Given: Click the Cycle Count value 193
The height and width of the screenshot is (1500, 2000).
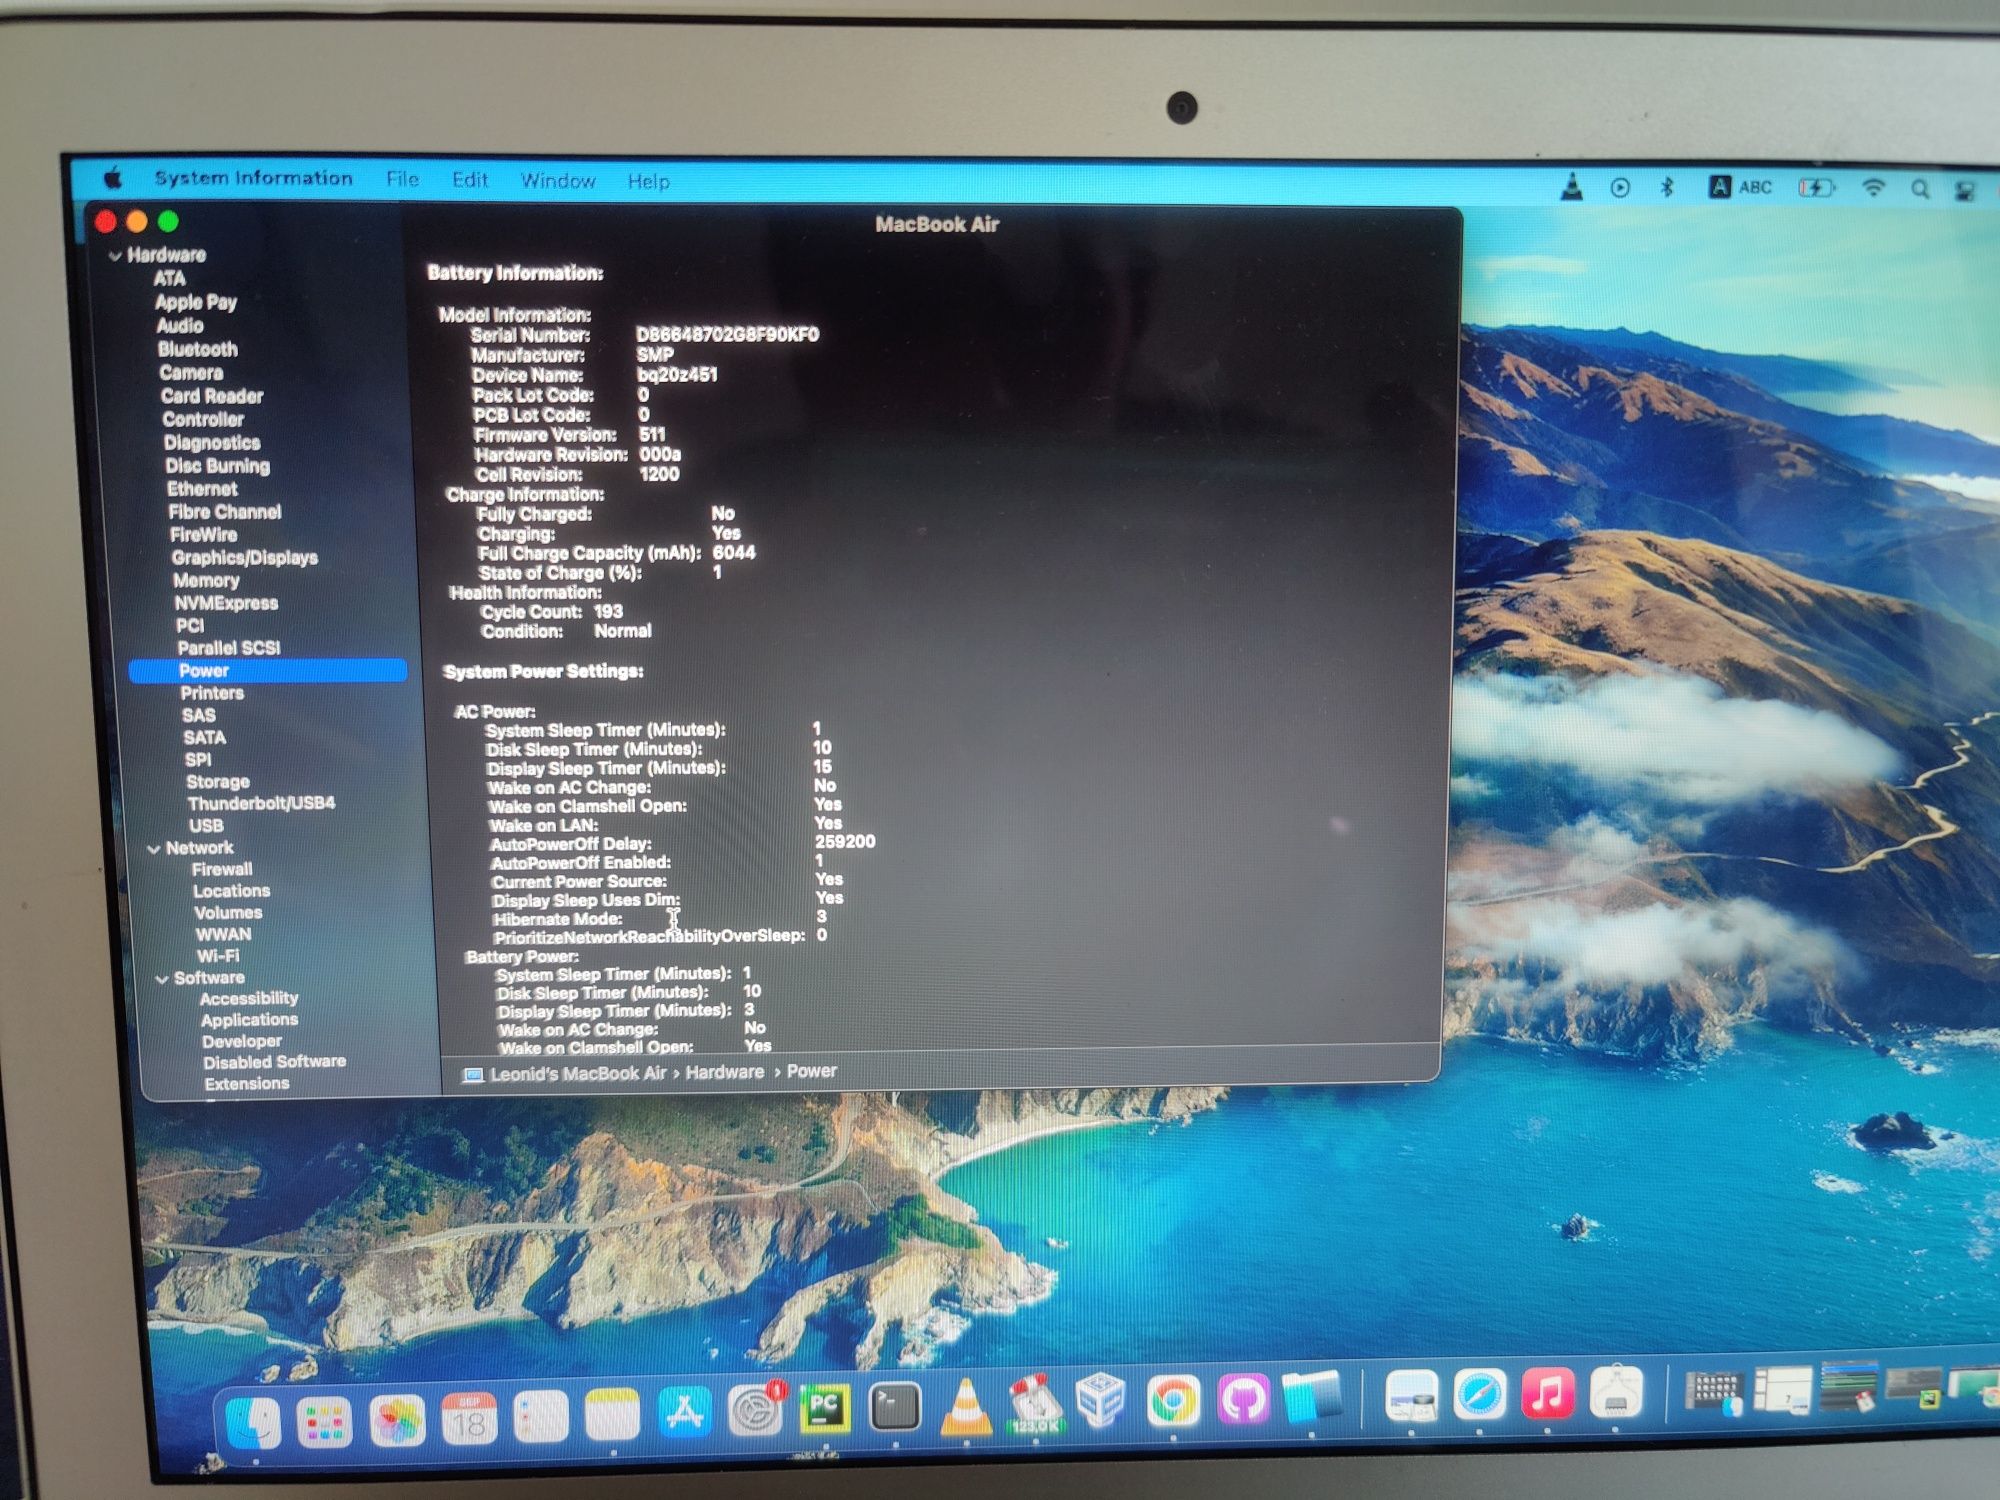Looking at the screenshot, I should (x=608, y=611).
